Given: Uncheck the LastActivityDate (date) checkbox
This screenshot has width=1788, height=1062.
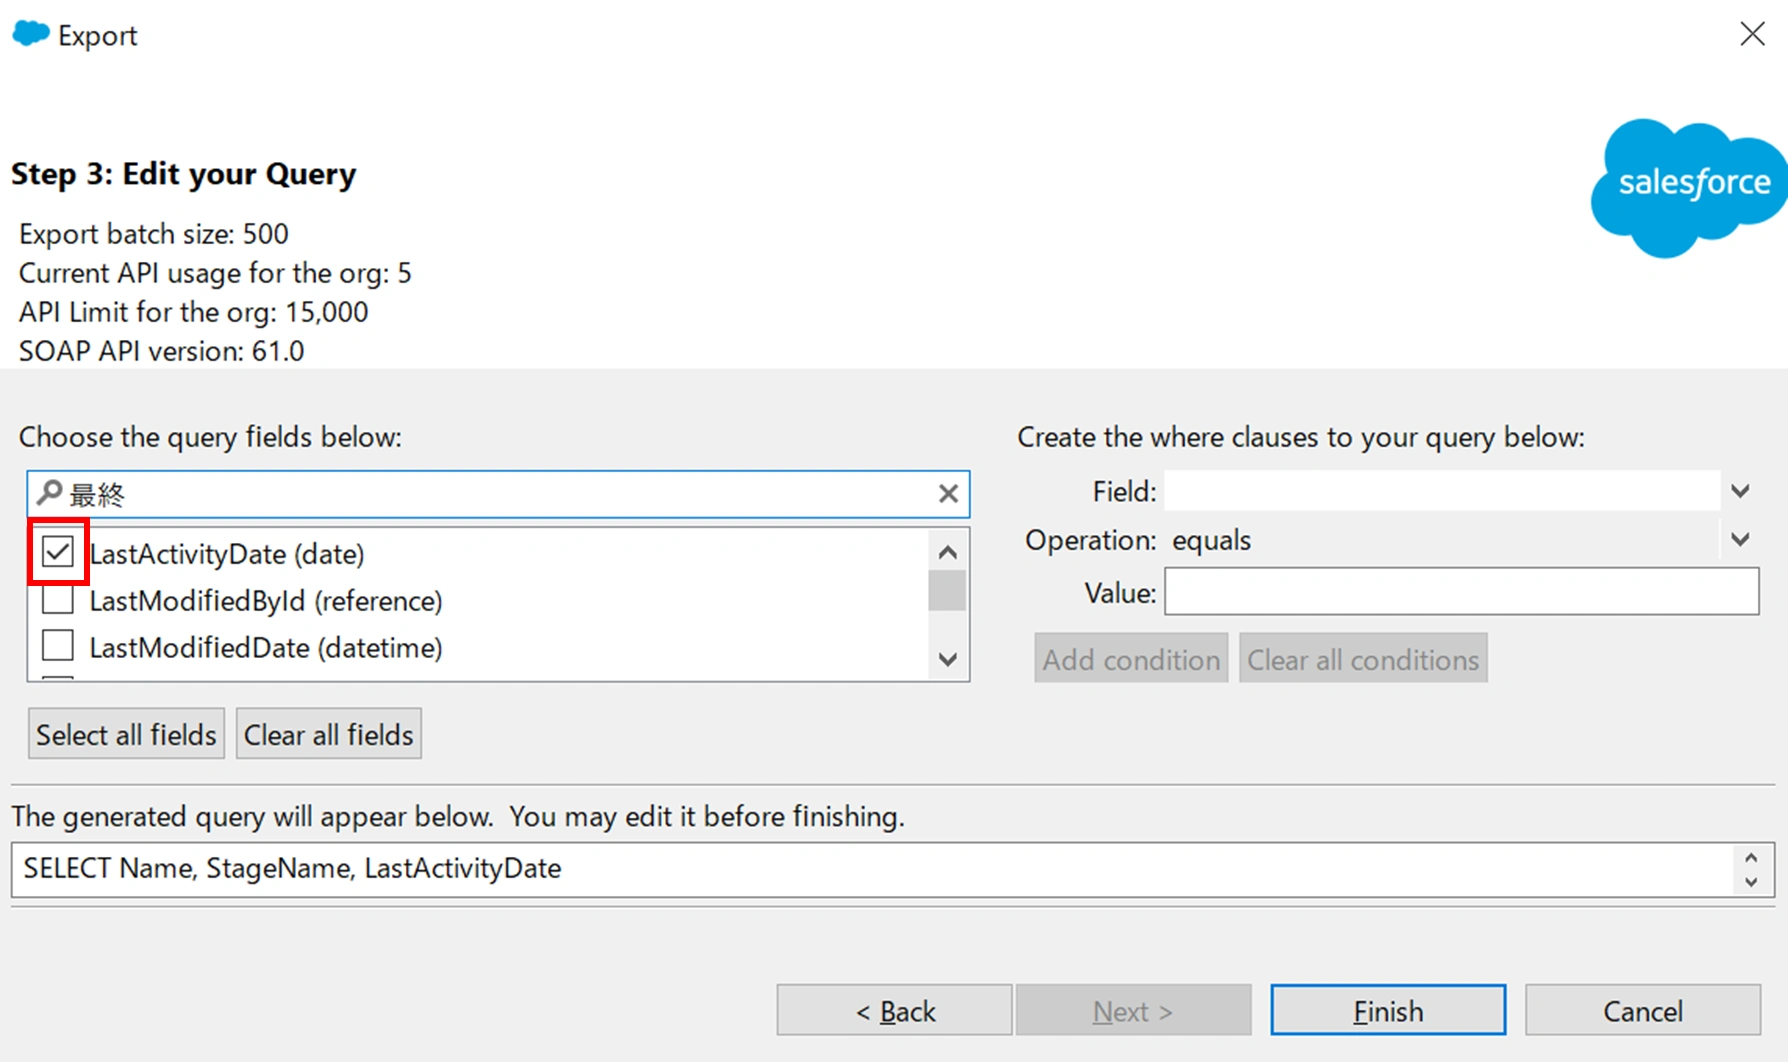Looking at the screenshot, I should (58, 552).
